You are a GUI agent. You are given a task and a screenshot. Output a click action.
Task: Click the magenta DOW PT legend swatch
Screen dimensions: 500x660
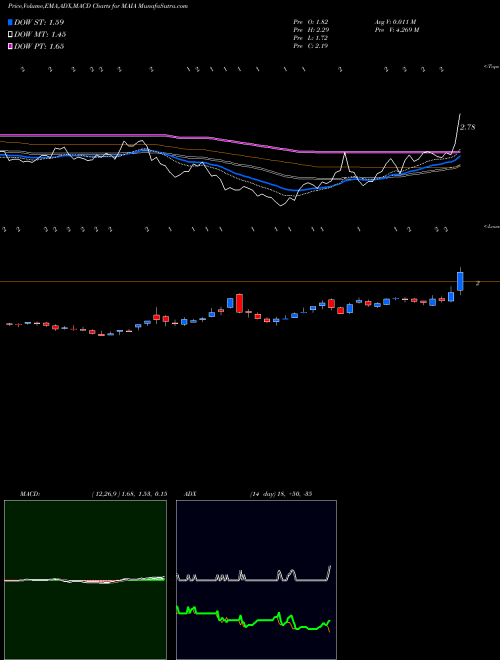click(x=10, y=46)
